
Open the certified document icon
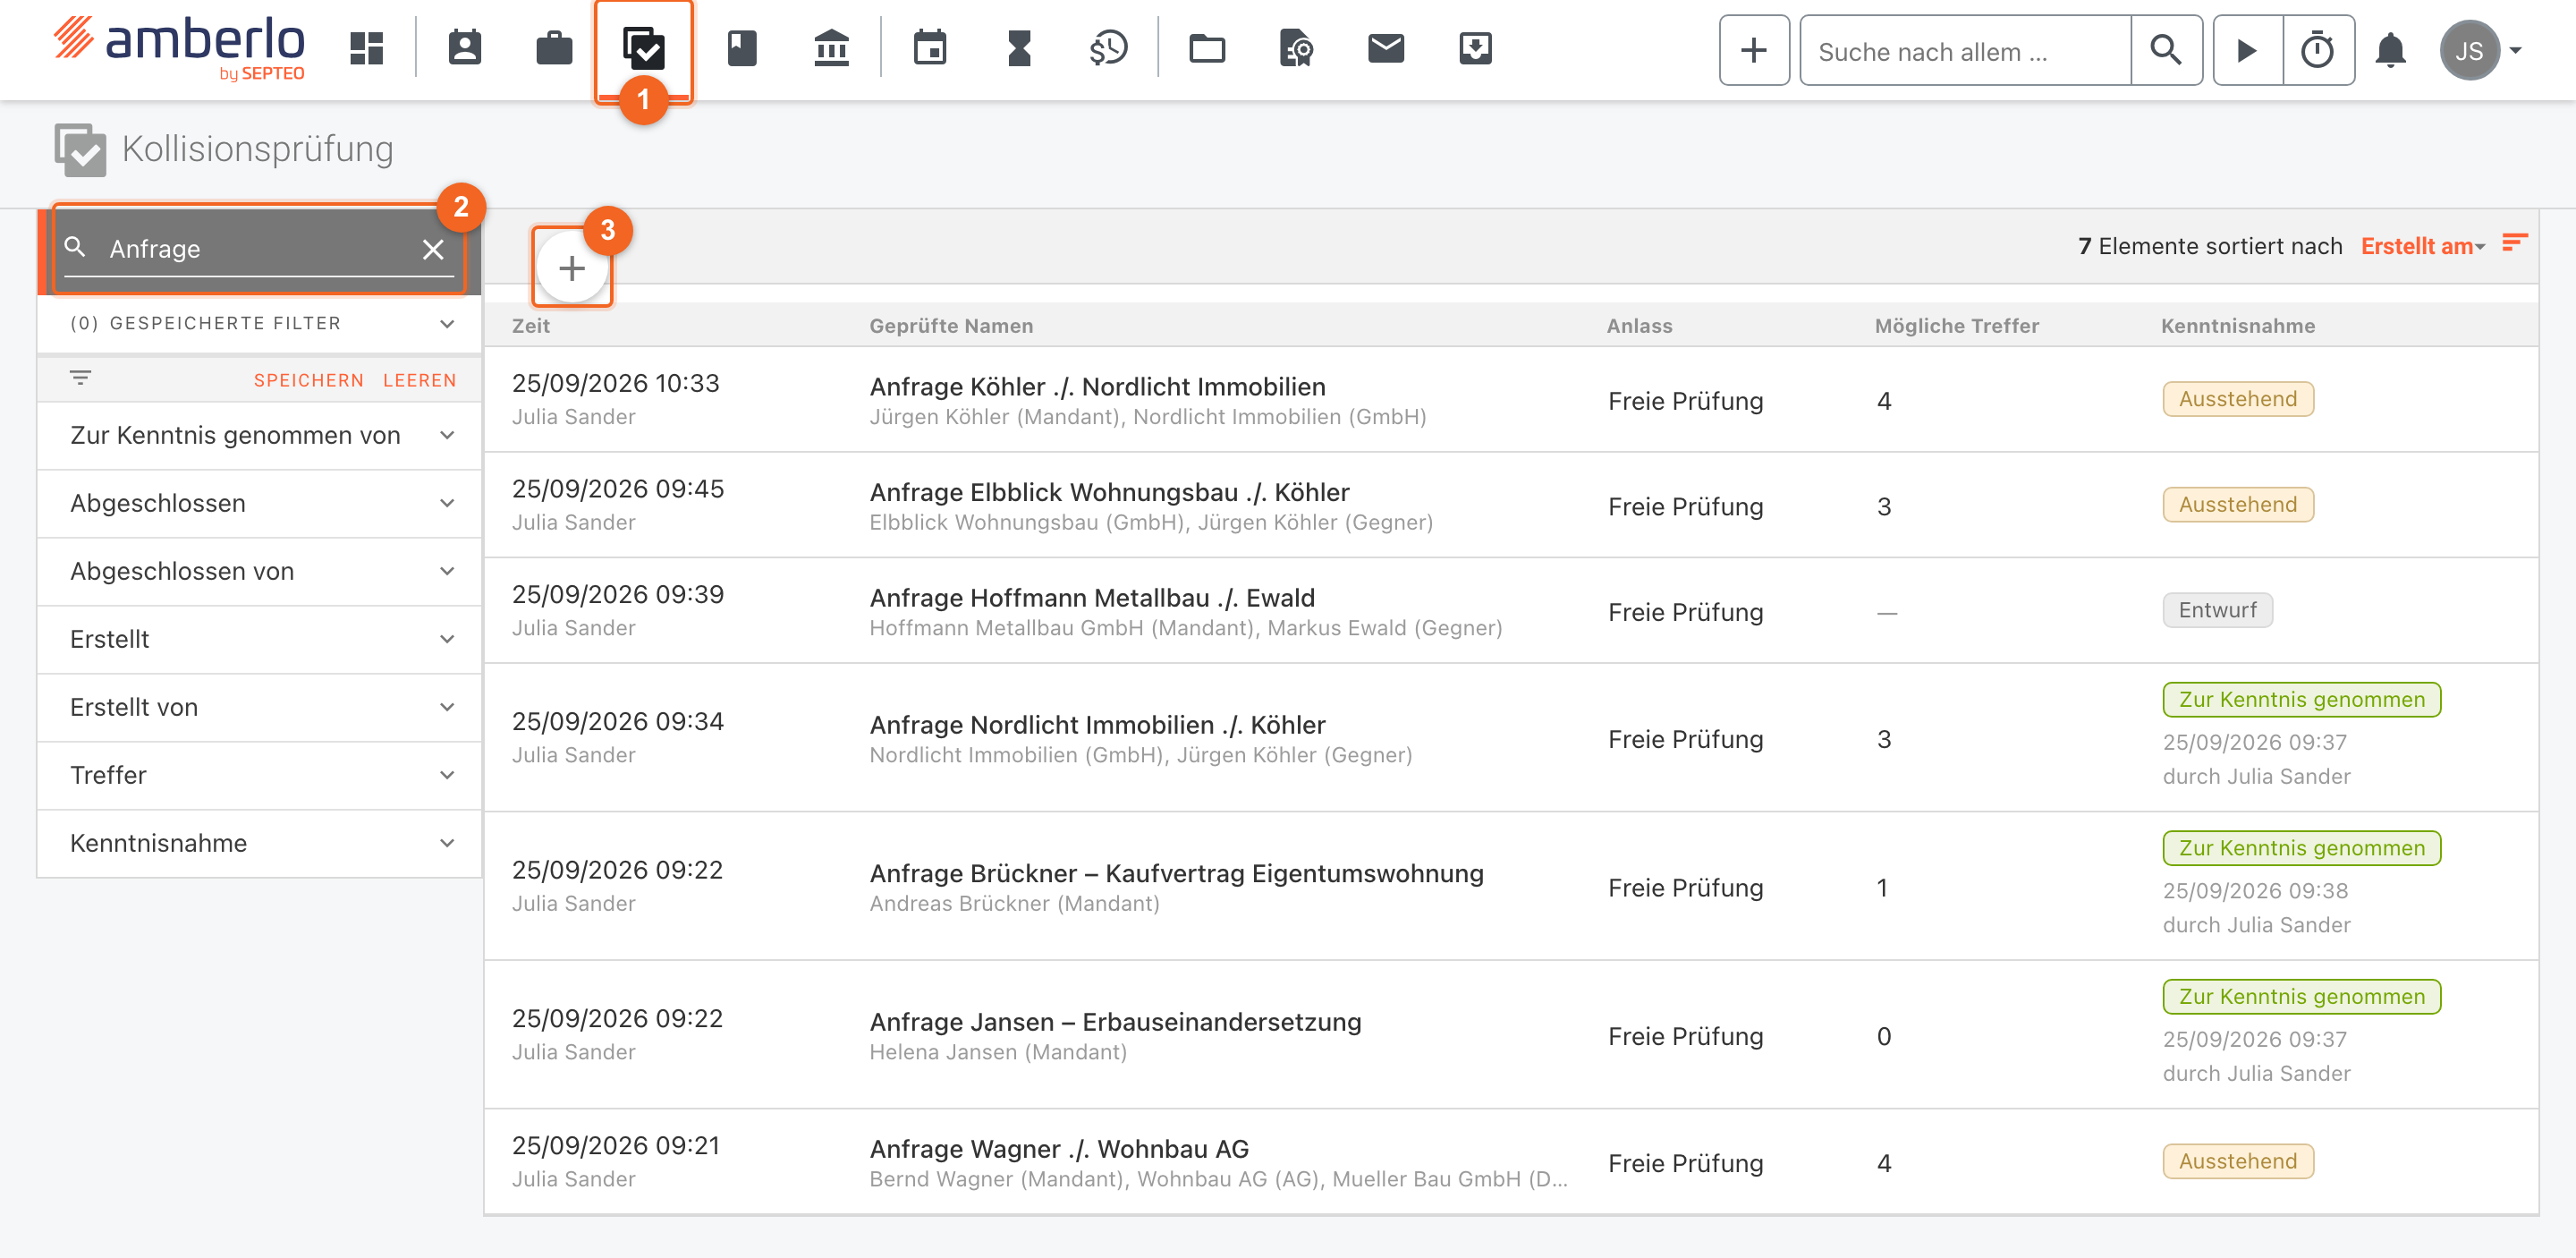(1296, 48)
